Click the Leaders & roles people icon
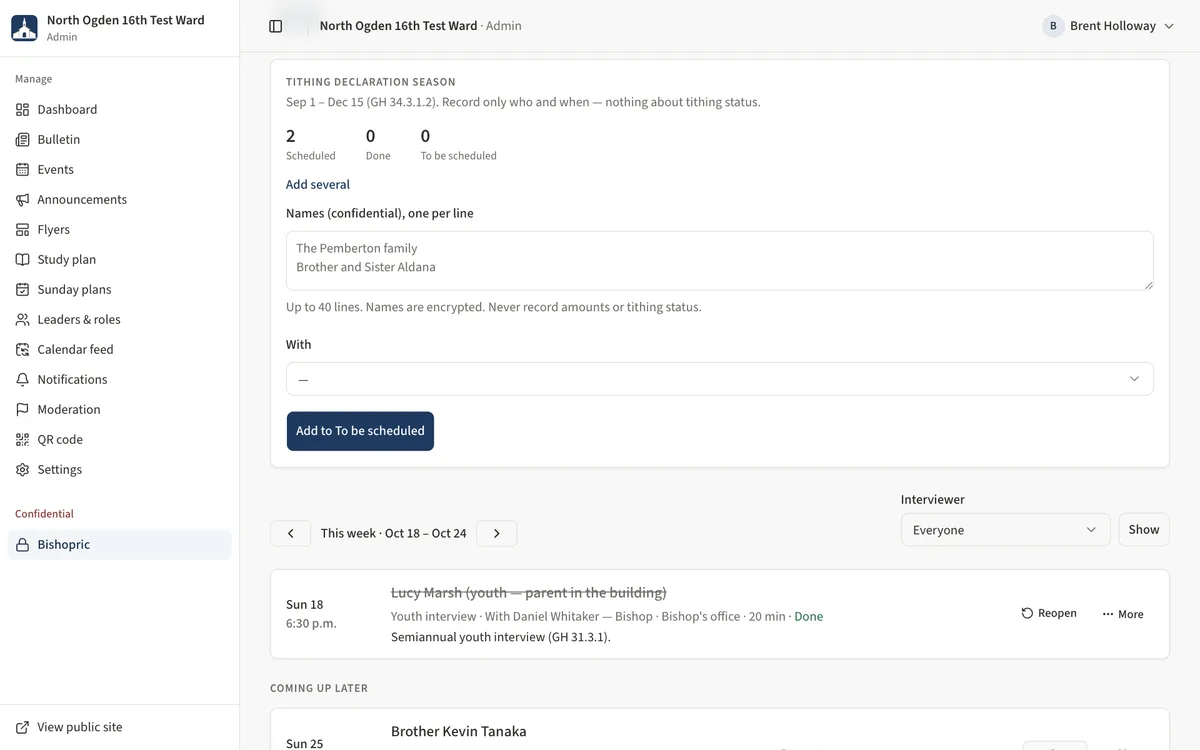Viewport: 1200px width, 750px height. click(22, 320)
